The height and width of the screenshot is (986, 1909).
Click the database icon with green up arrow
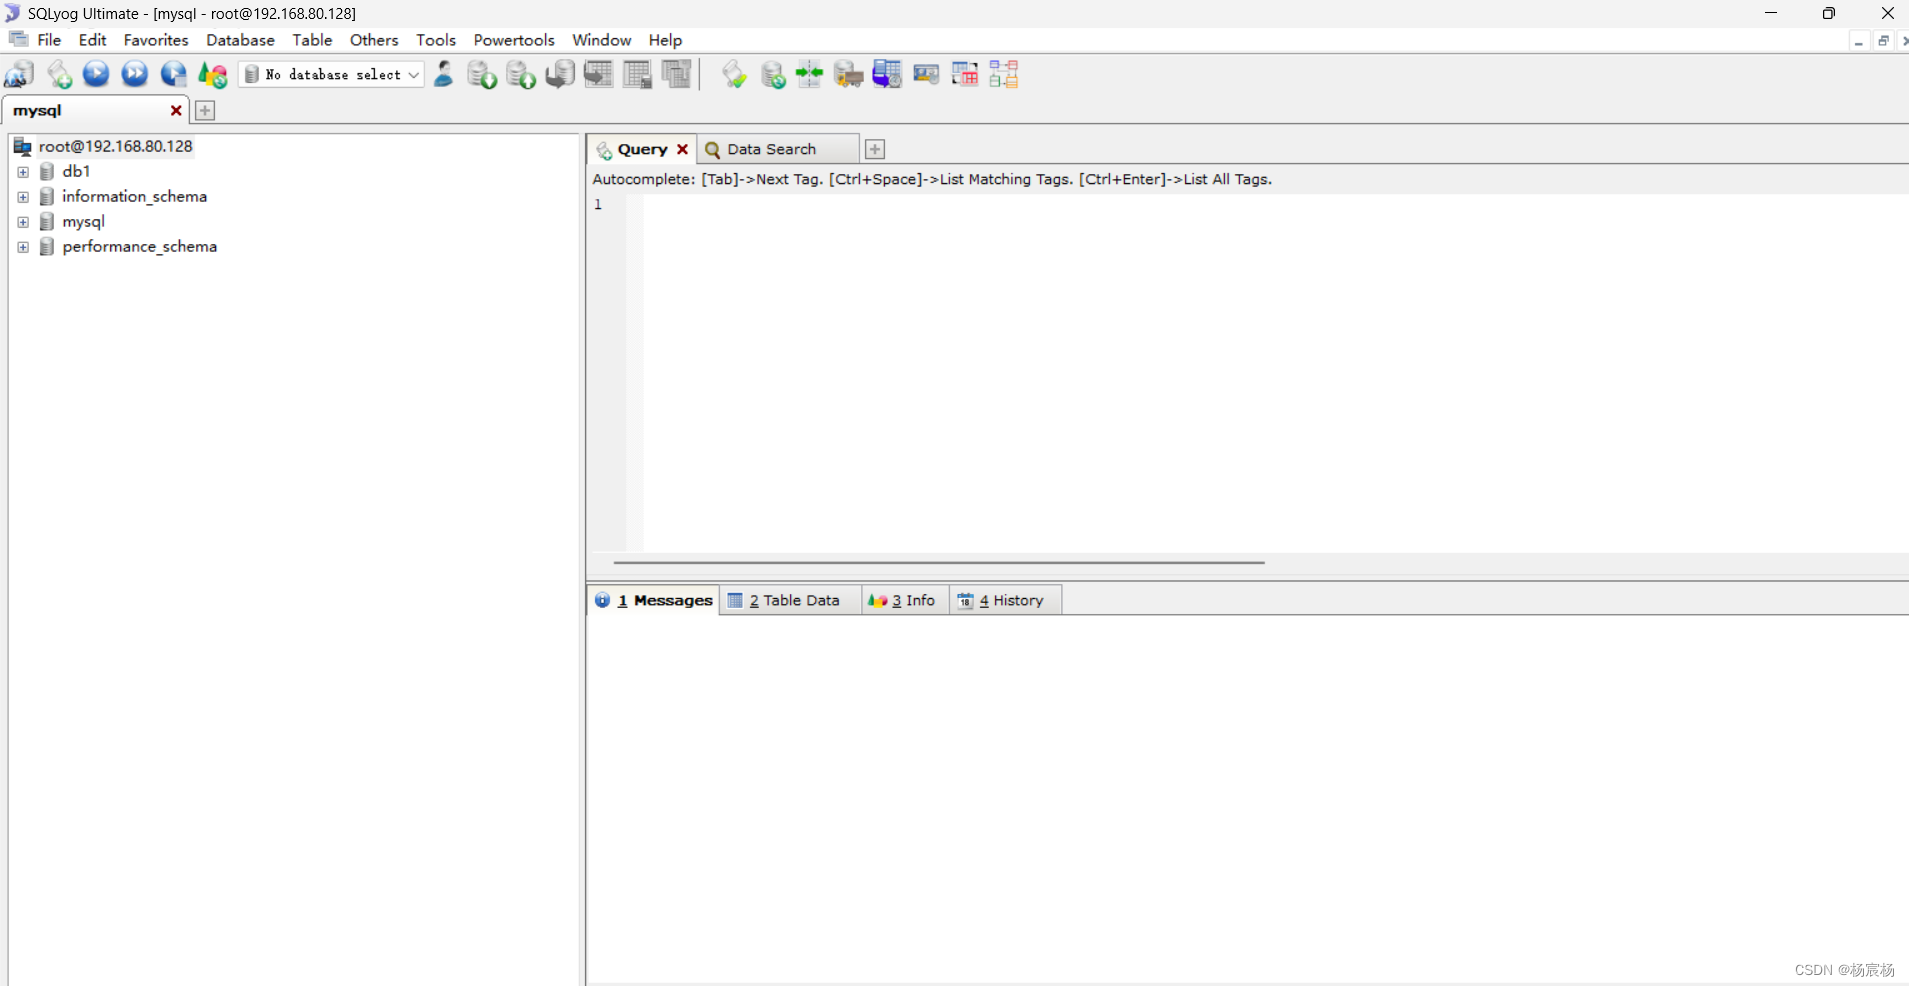(521, 74)
